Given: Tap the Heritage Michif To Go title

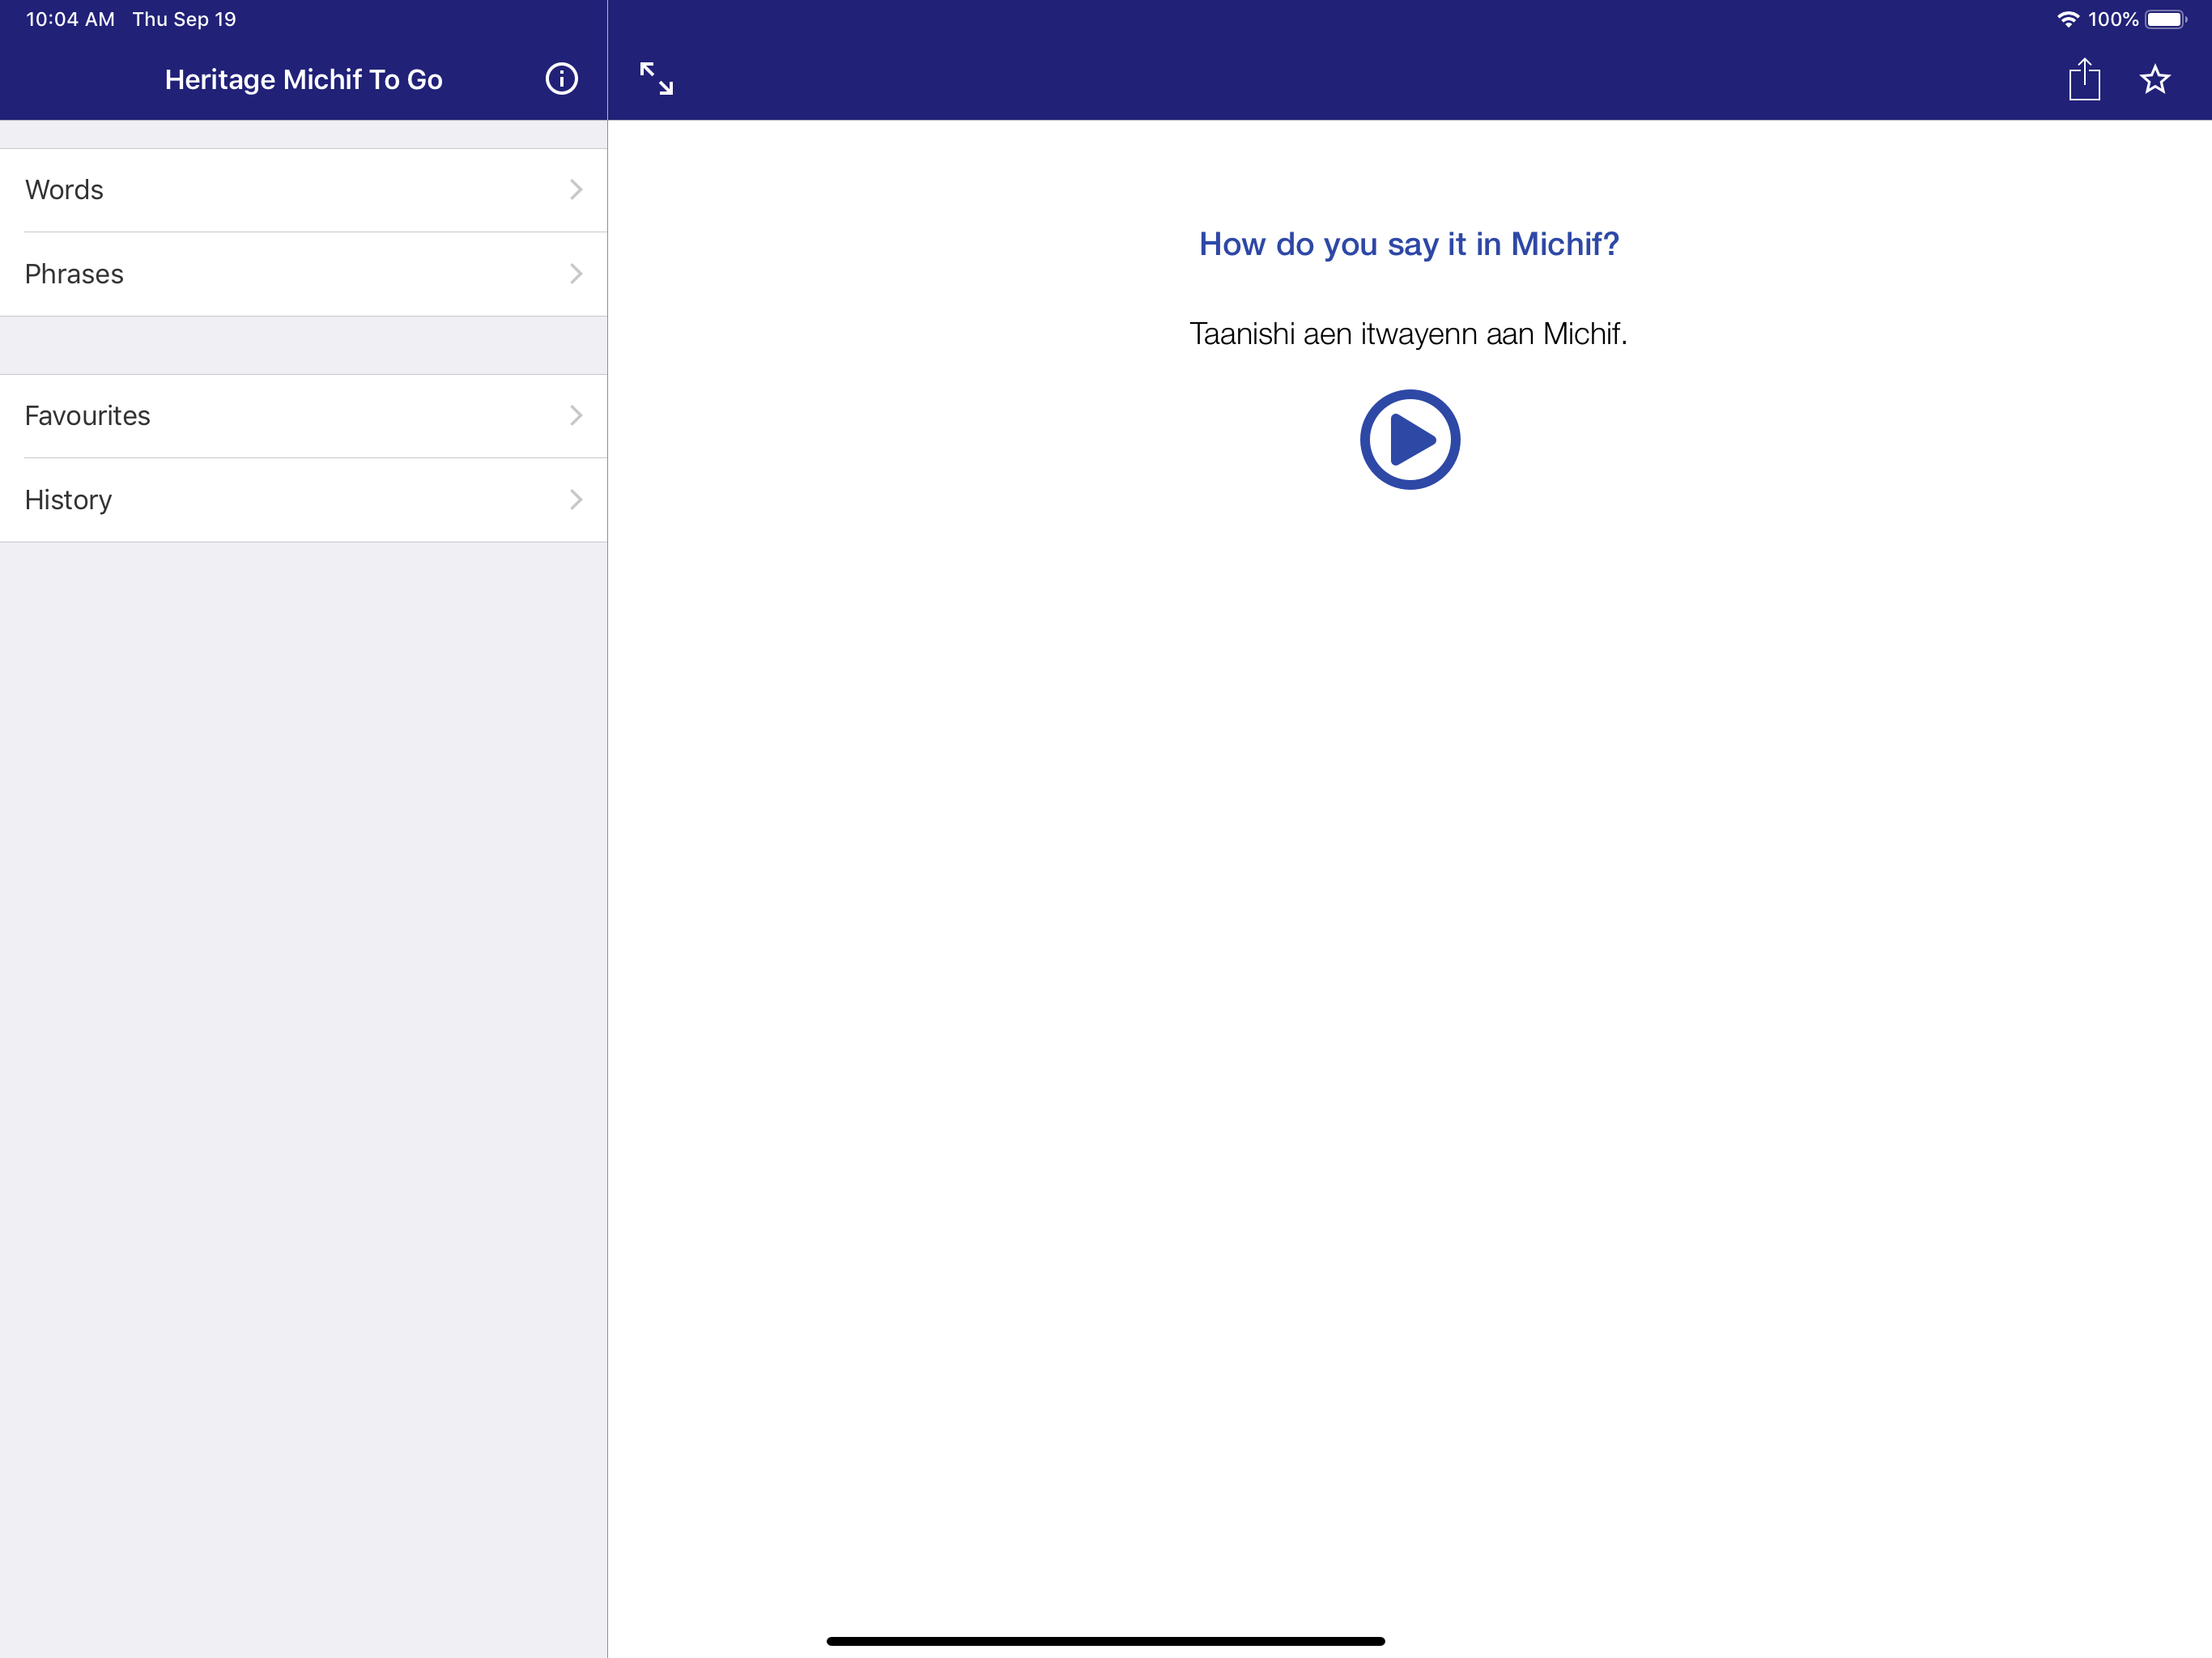Looking at the screenshot, I should pos(303,79).
